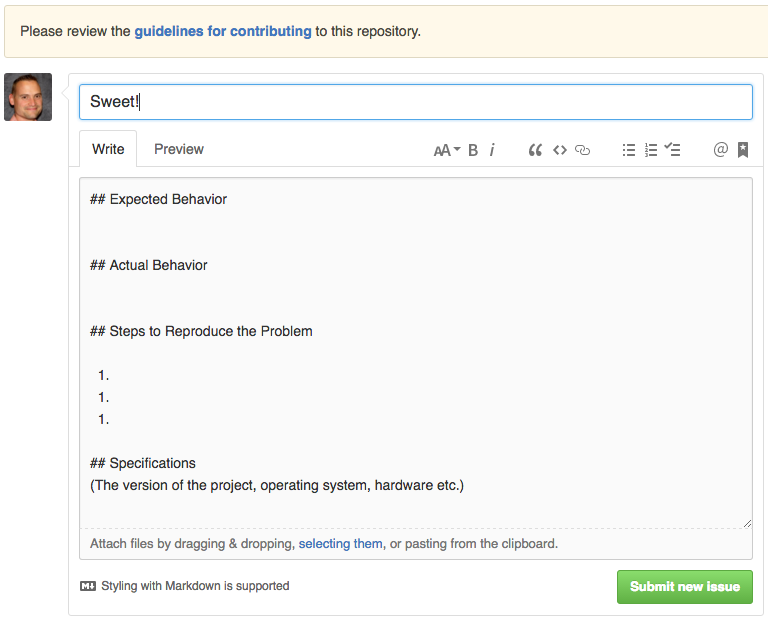The height and width of the screenshot is (622, 768).
Task: Add a link using chain icon
Action: pos(583,150)
